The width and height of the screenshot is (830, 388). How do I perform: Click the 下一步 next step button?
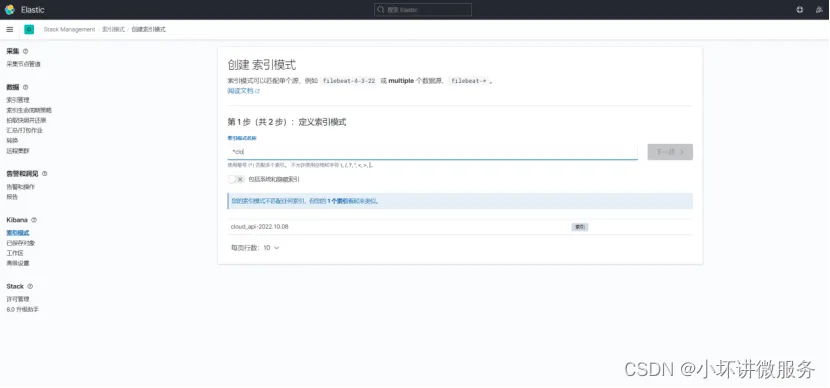point(670,152)
